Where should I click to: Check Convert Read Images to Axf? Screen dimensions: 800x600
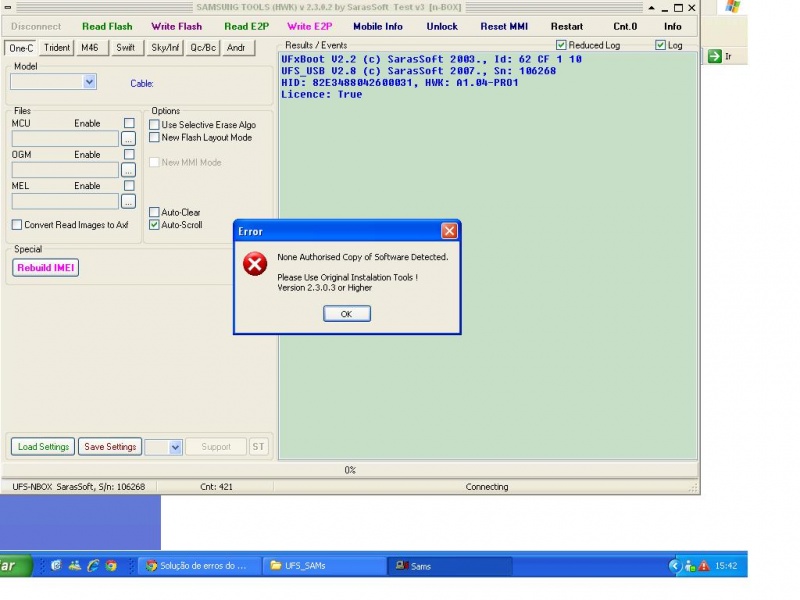point(17,225)
